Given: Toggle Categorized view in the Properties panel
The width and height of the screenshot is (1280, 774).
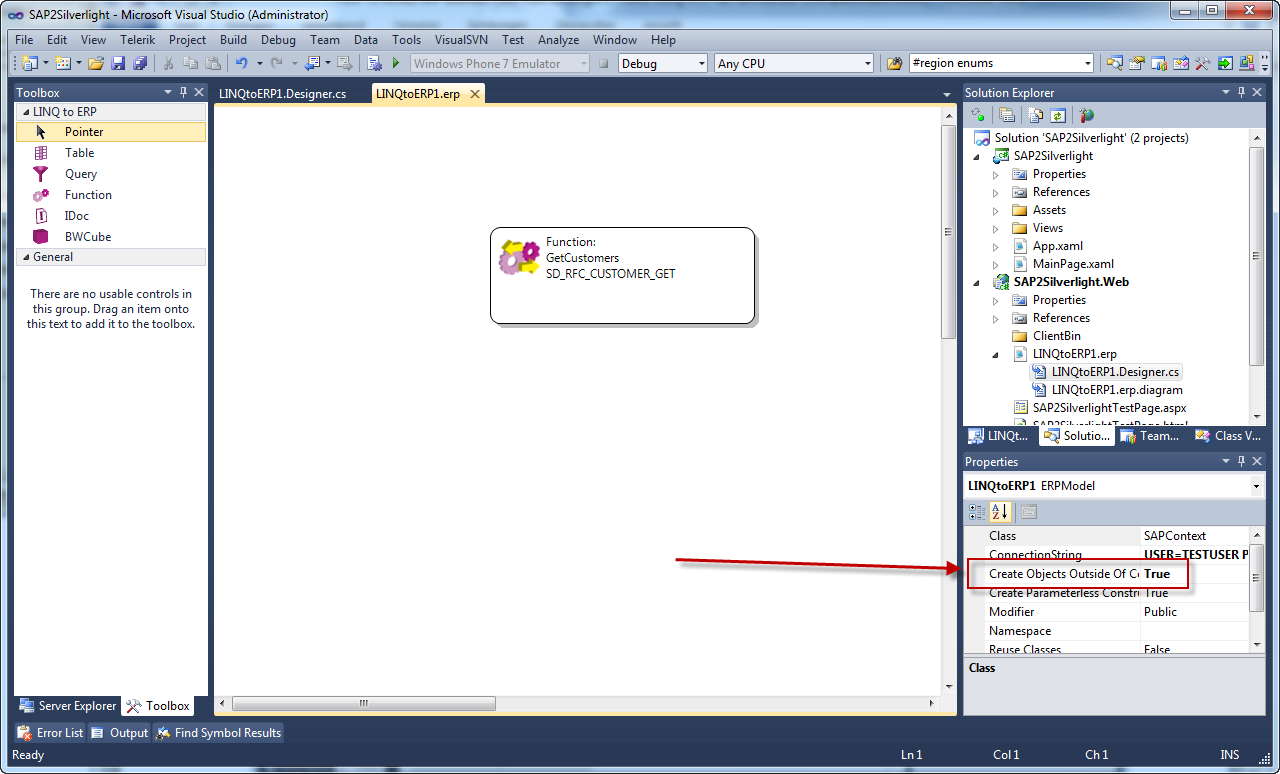Looking at the screenshot, I should [x=977, y=512].
